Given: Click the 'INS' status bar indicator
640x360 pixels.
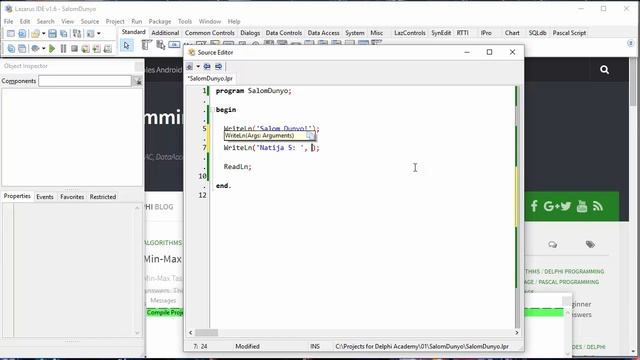Looking at the screenshot, I should (x=315, y=346).
